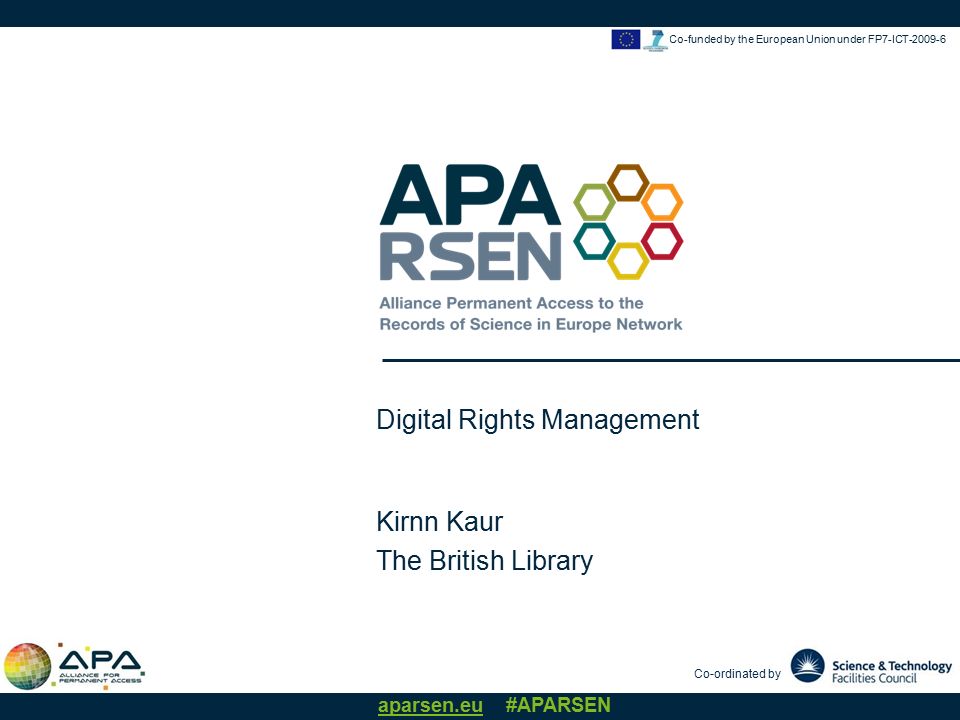
Task: Select the presenter name 'Kirnn Kaur'
Action: [x=440, y=522]
